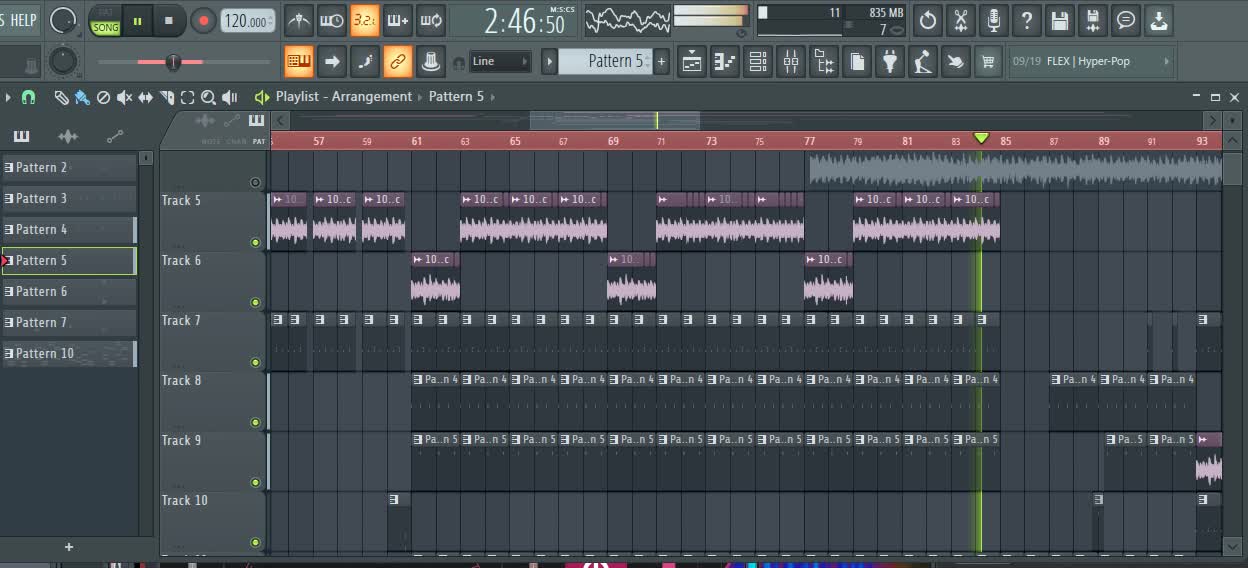Open the metronome toggle
1248x568 pixels.
[299, 20]
